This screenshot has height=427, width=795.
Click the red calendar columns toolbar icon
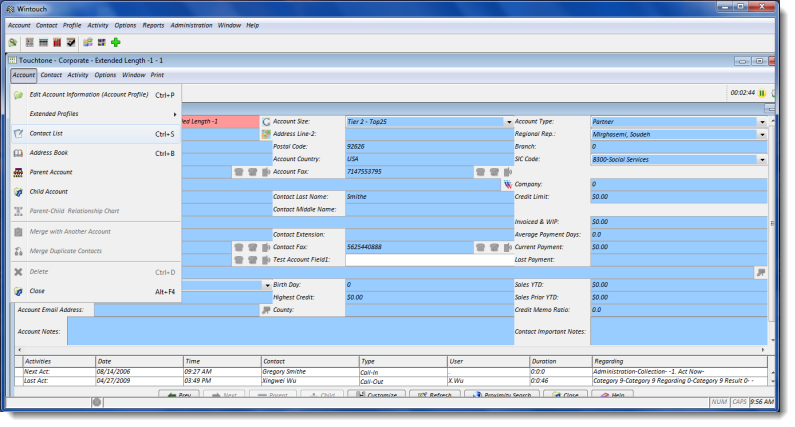tap(57, 43)
